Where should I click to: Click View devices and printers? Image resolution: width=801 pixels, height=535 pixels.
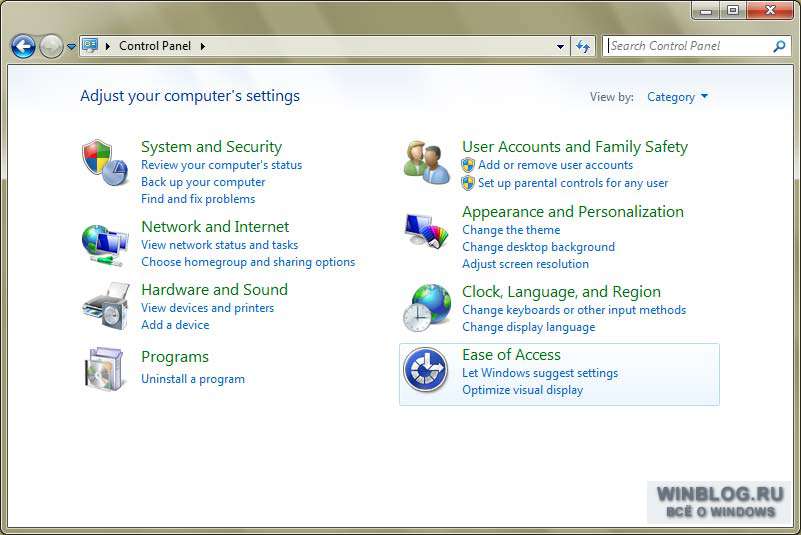pyautogui.click(x=208, y=308)
